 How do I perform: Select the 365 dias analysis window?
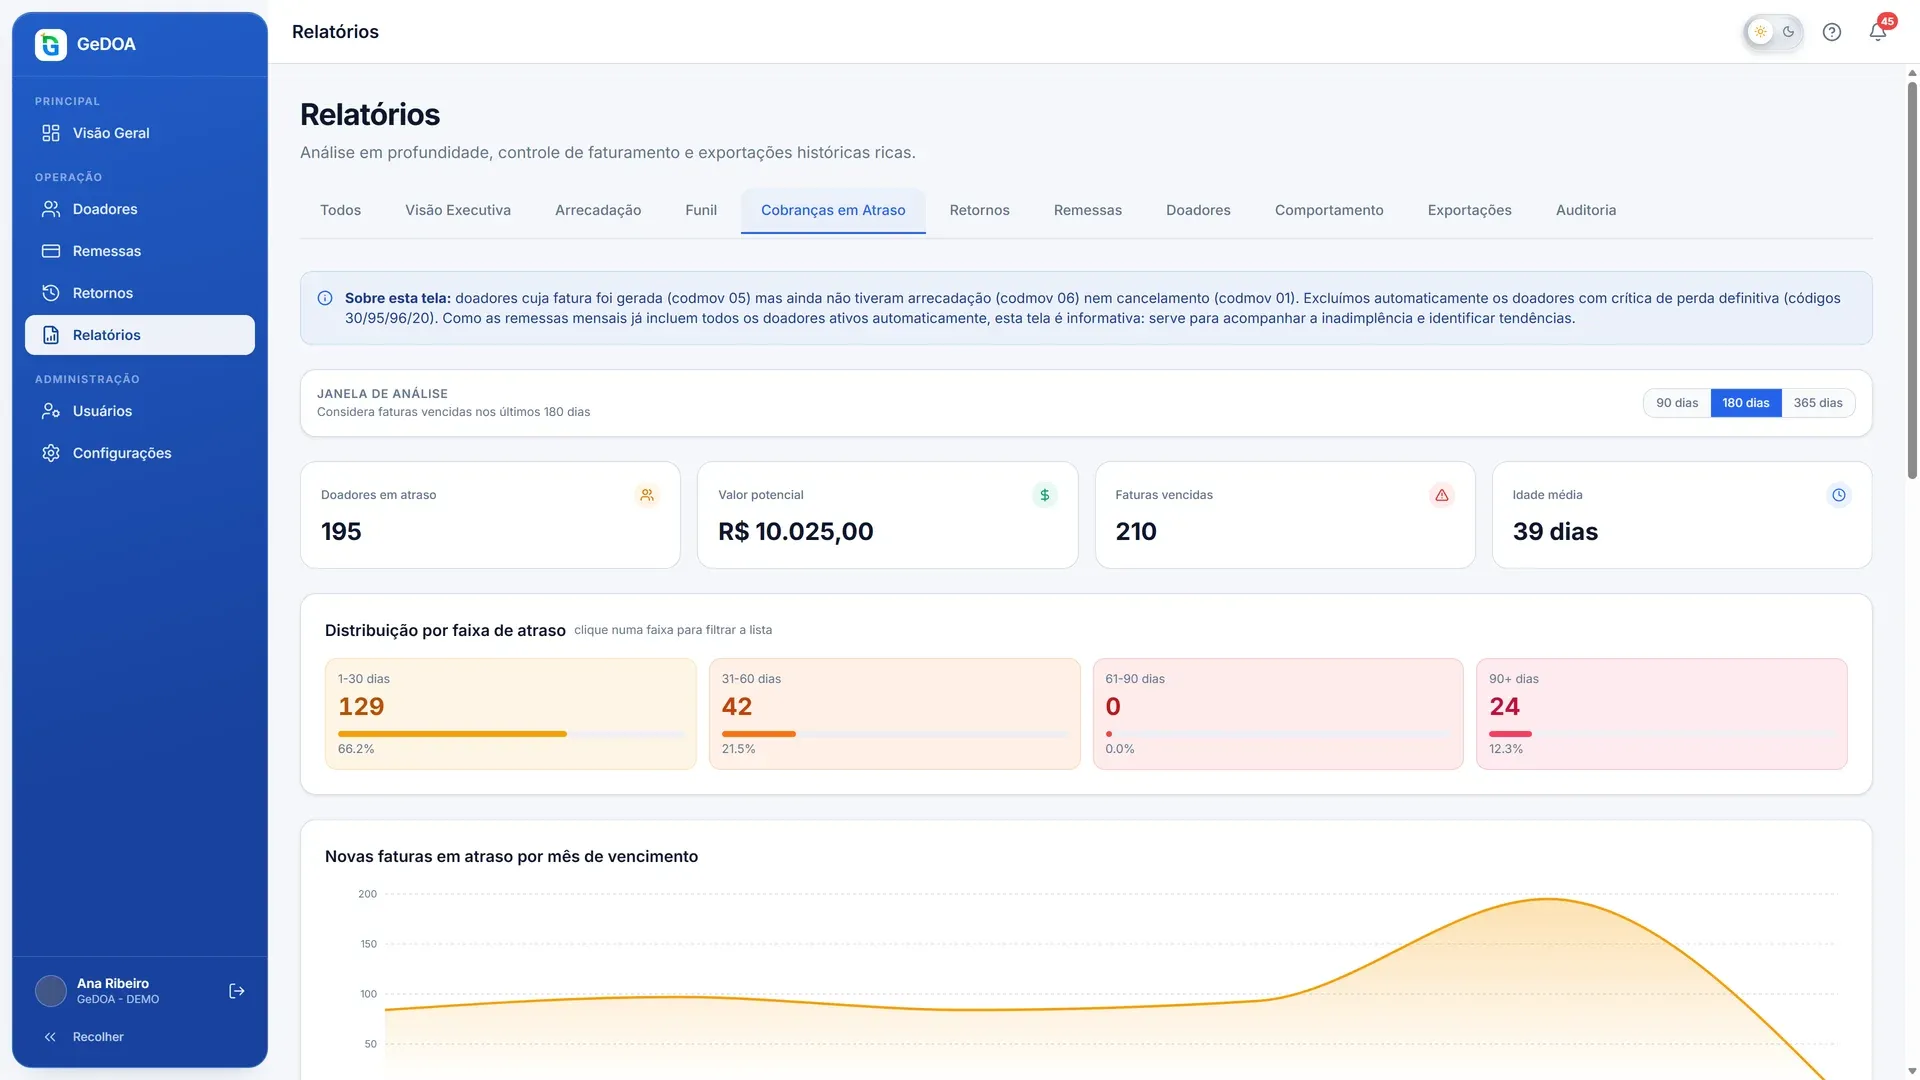coord(1817,403)
